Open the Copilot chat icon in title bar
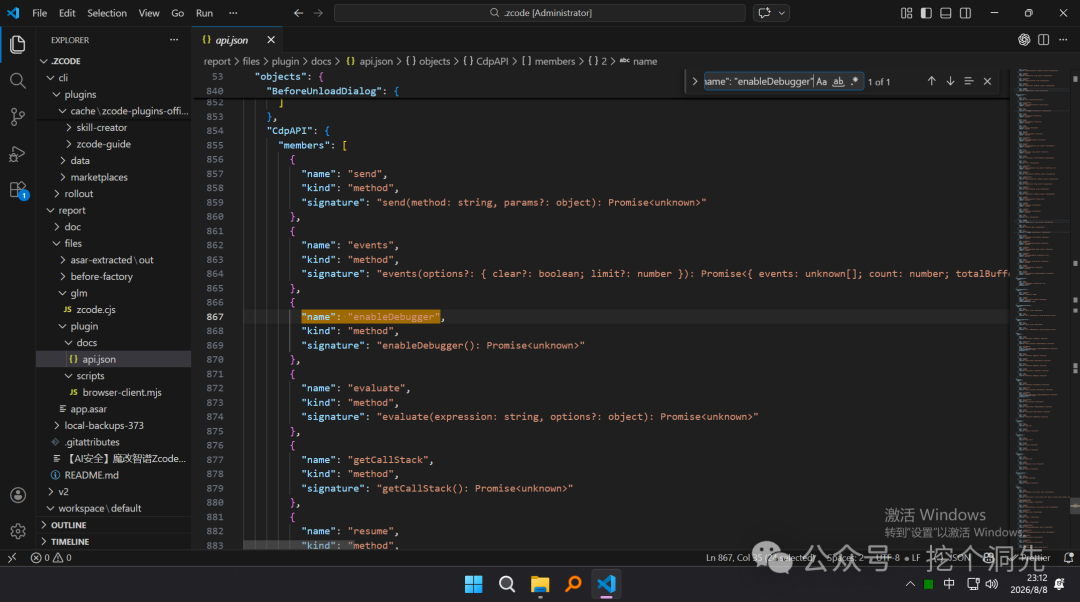The width and height of the screenshot is (1080, 602). 764,13
